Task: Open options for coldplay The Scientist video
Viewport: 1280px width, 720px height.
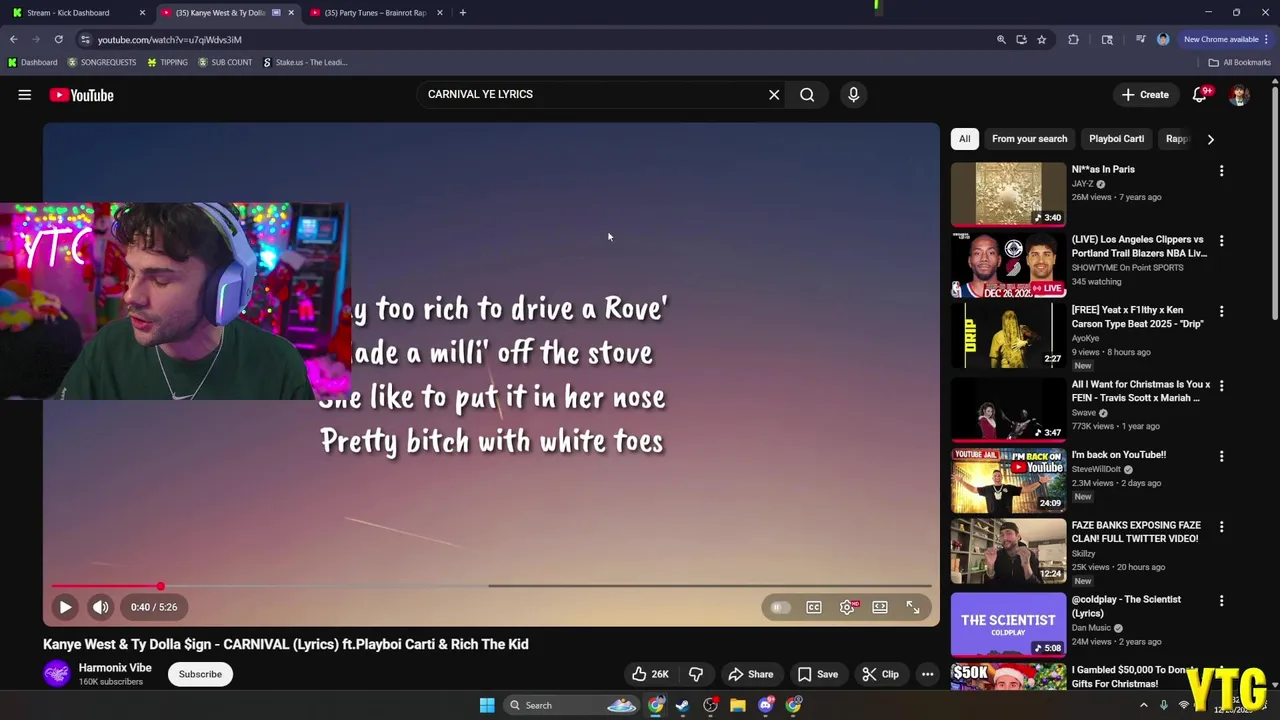Action: click(x=1221, y=601)
